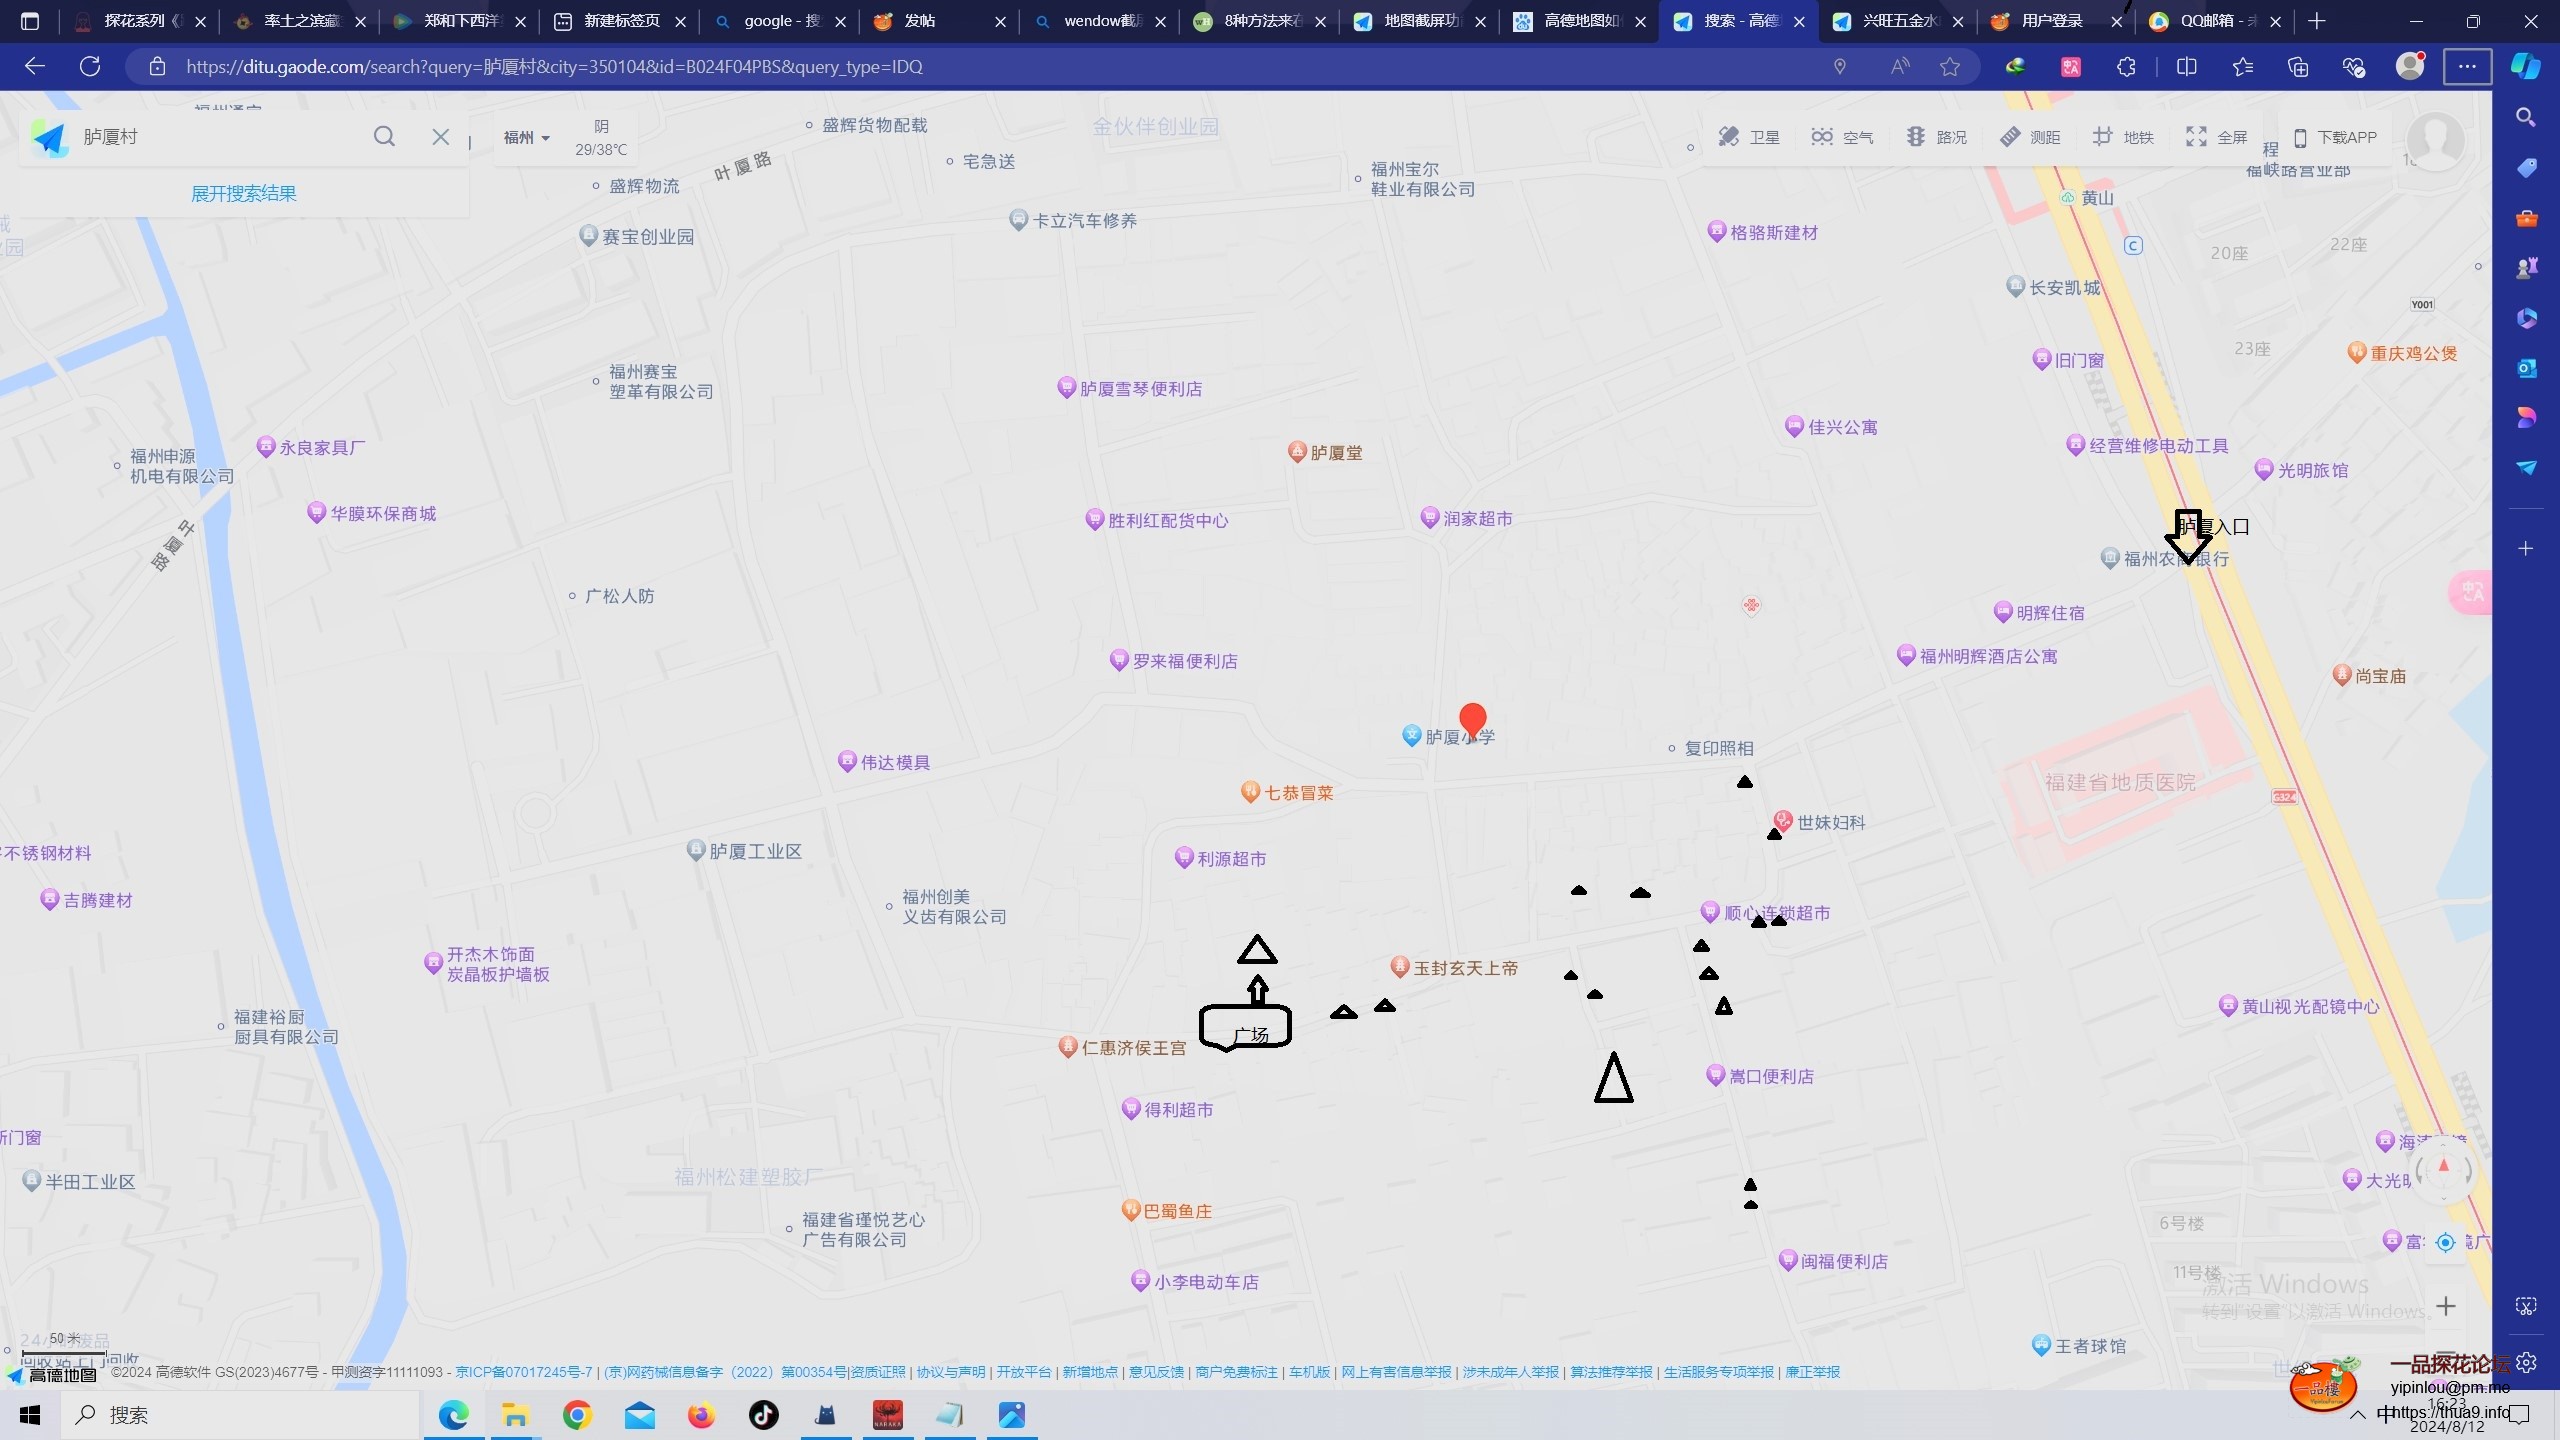This screenshot has height=1440, width=2560.
Task: Click the red location pin at 胪厦小学
Action: [1472, 717]
